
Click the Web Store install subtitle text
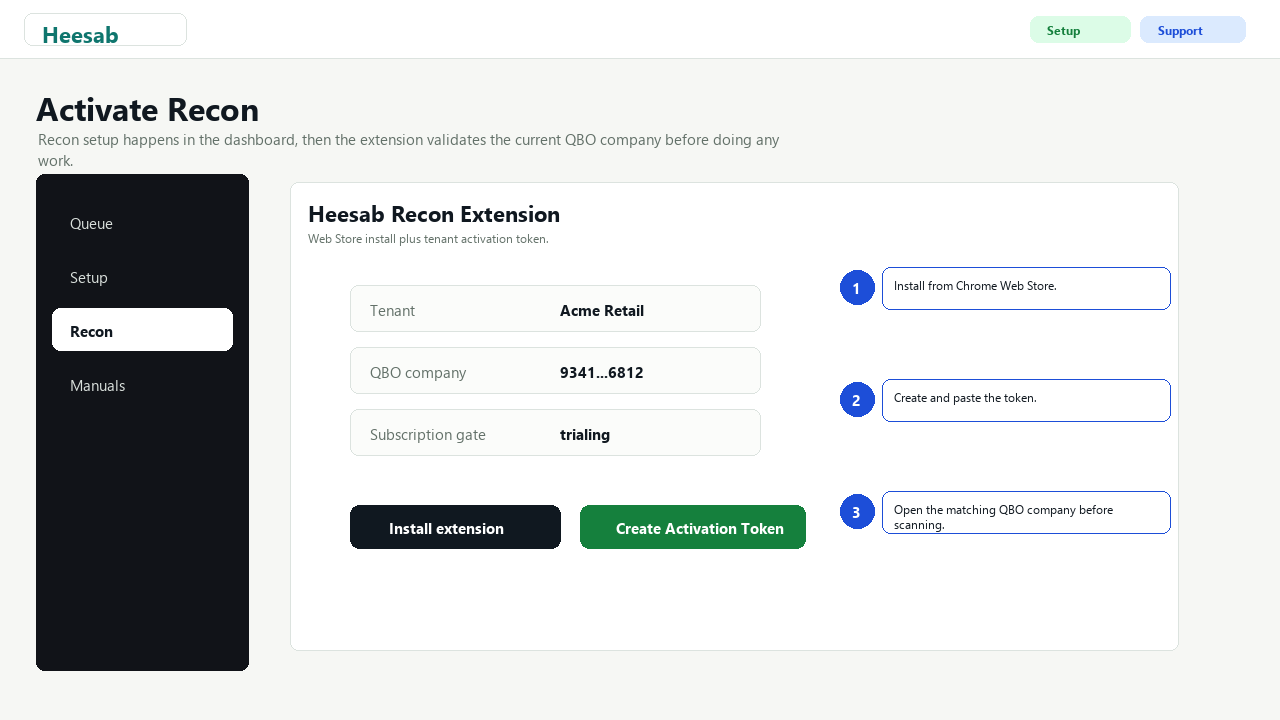(x=428, y=239)
